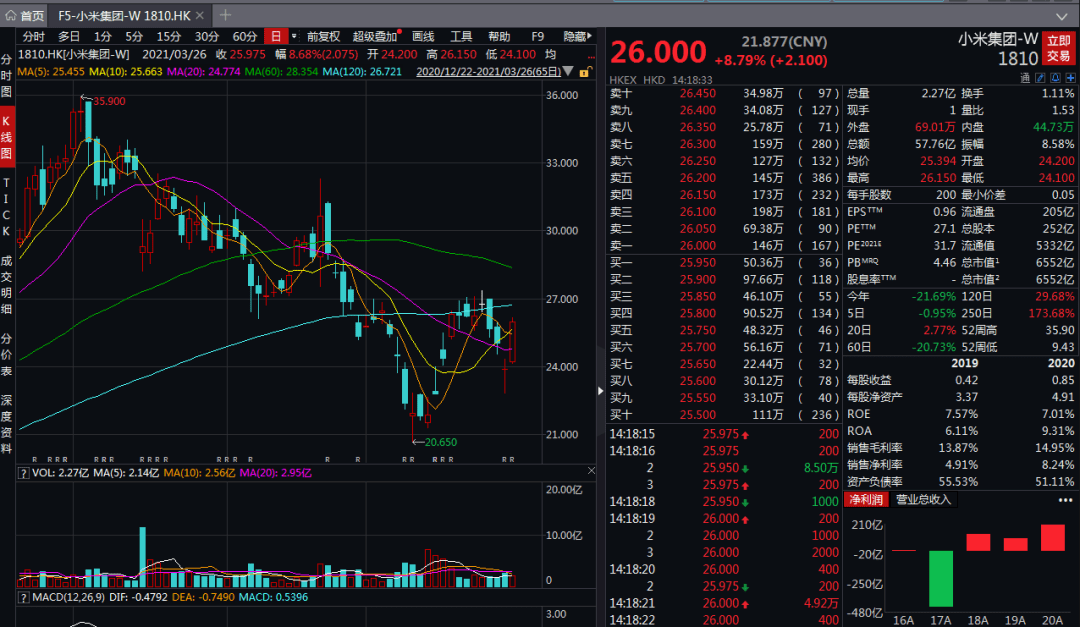Screen dimensions: 1080x627
Task: Close the VOL indicator panel
Action: click(591, 471)
